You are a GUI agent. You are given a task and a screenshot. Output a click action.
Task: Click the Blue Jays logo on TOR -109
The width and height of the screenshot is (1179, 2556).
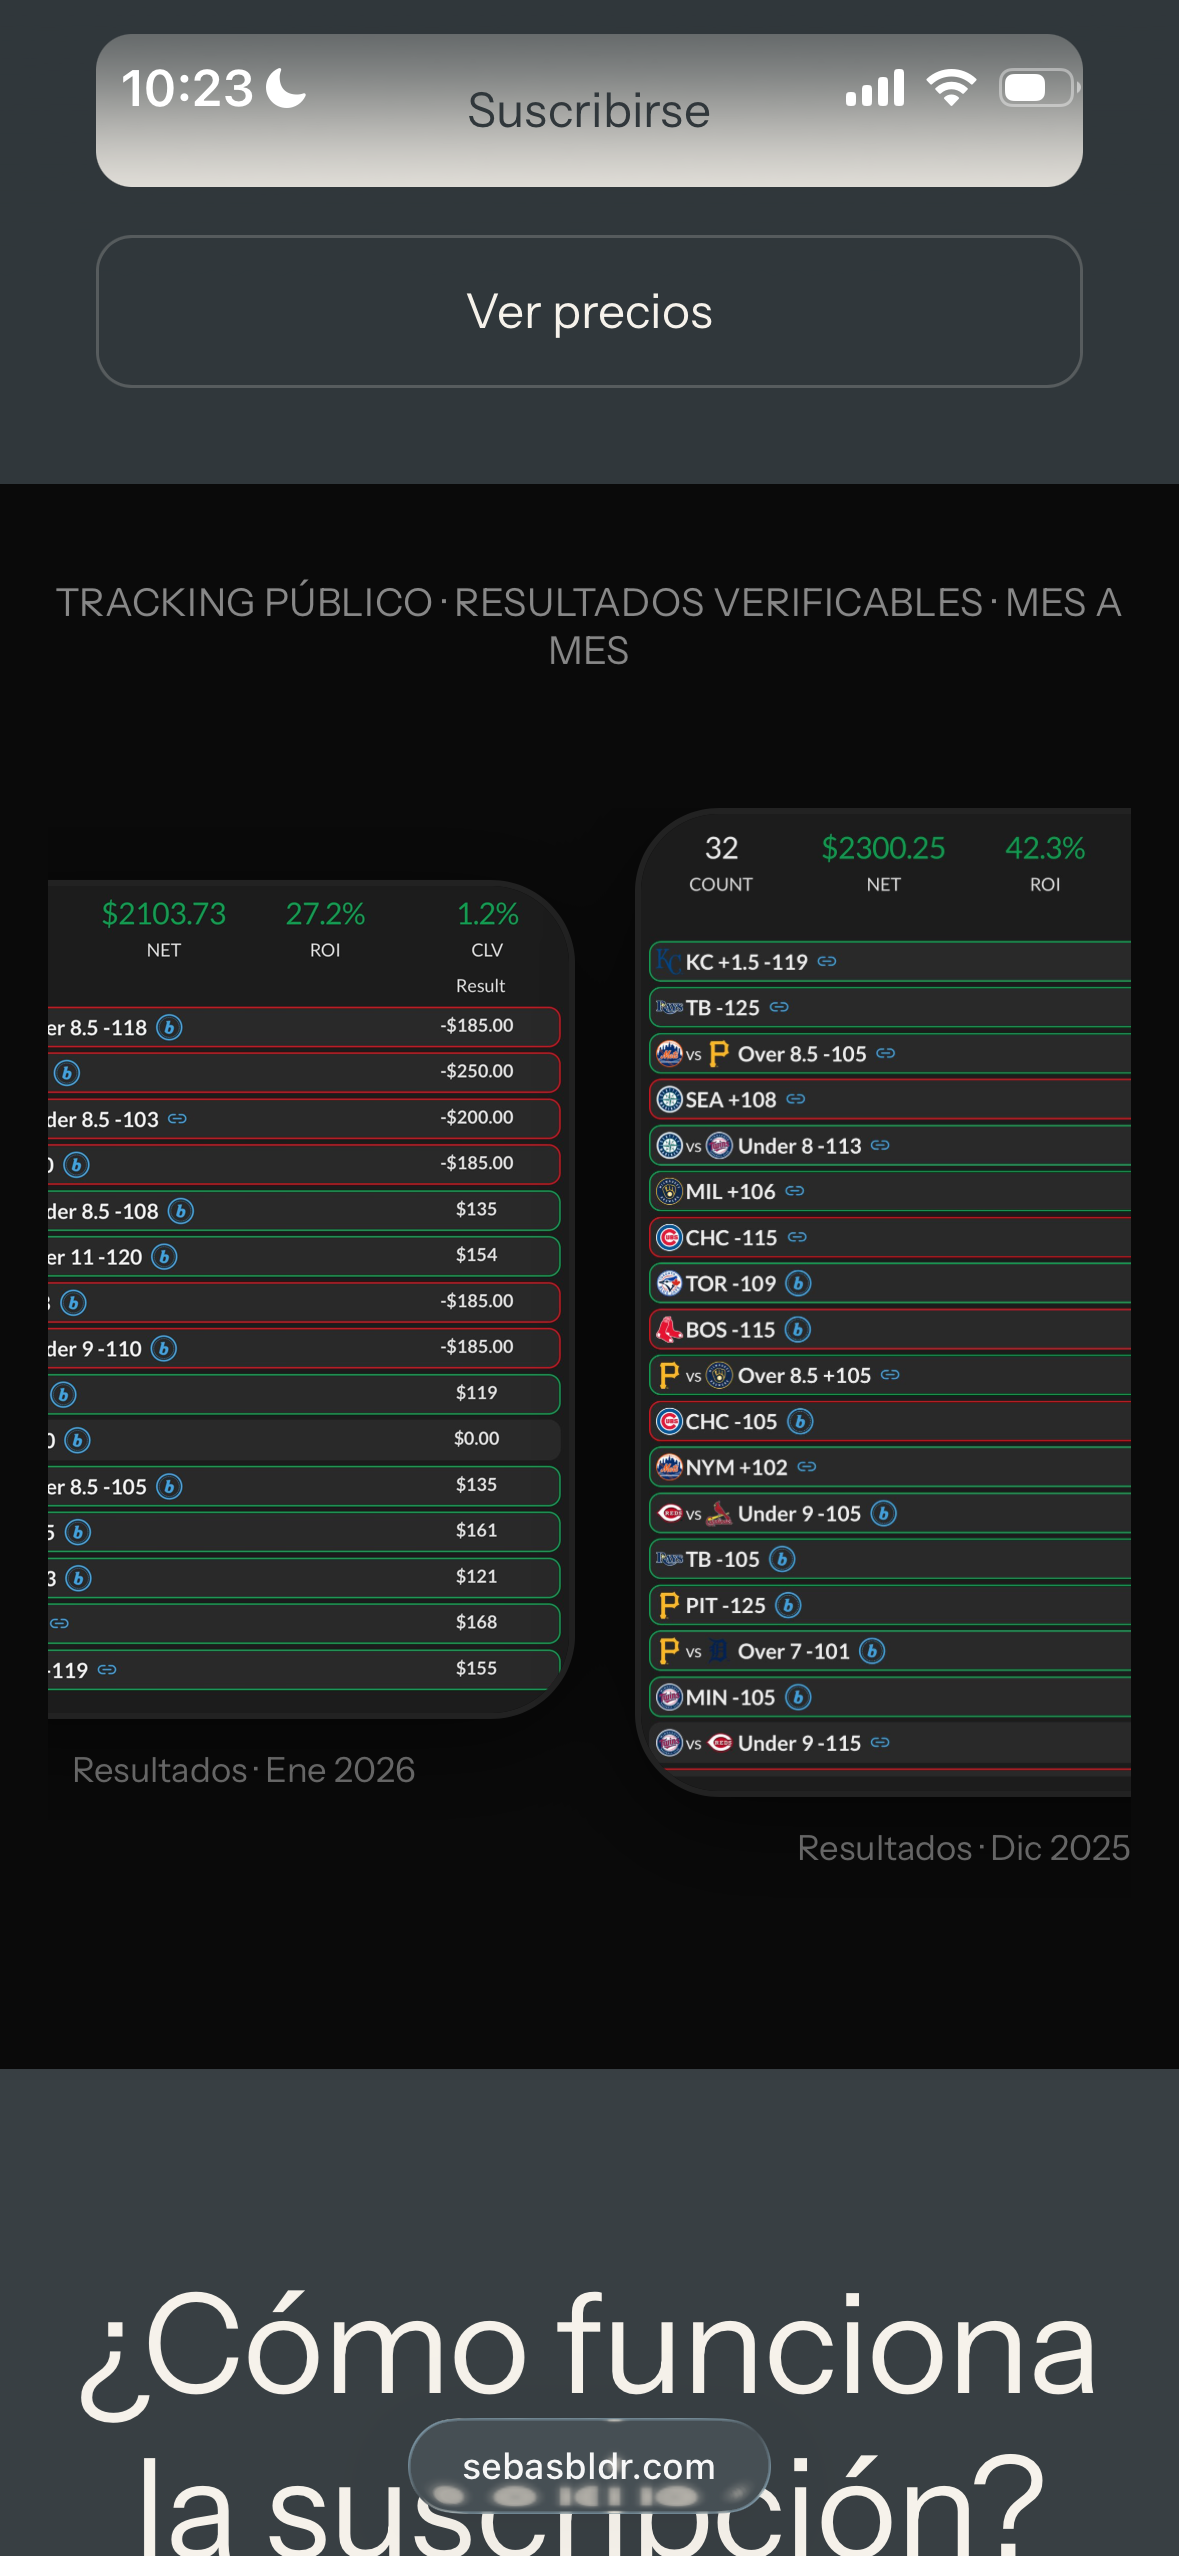click(x=668, y=1283)
